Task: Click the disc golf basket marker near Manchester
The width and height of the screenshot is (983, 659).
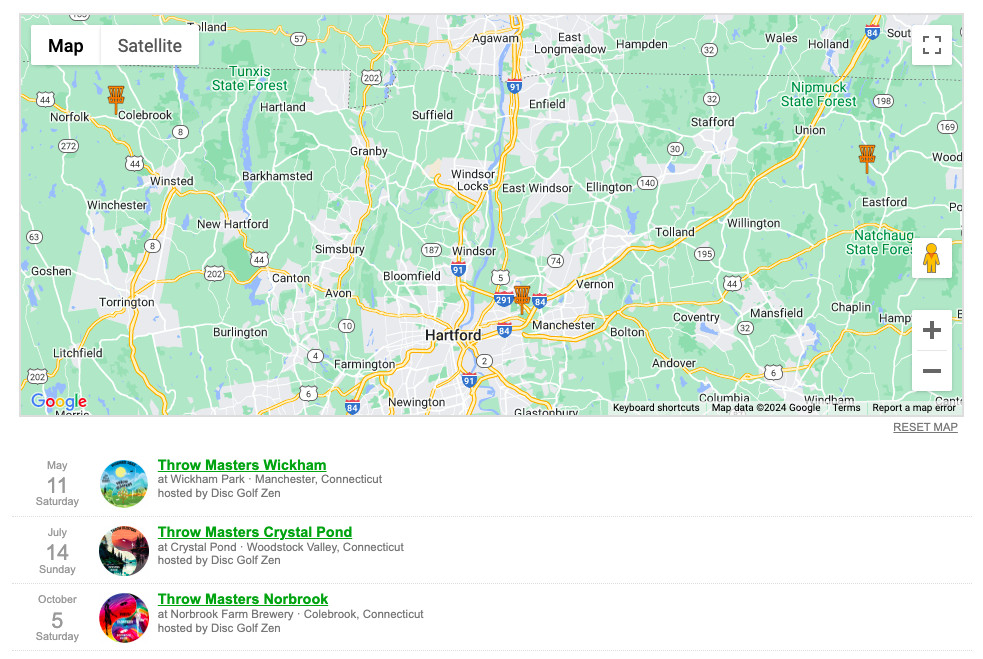Action: 522,298
